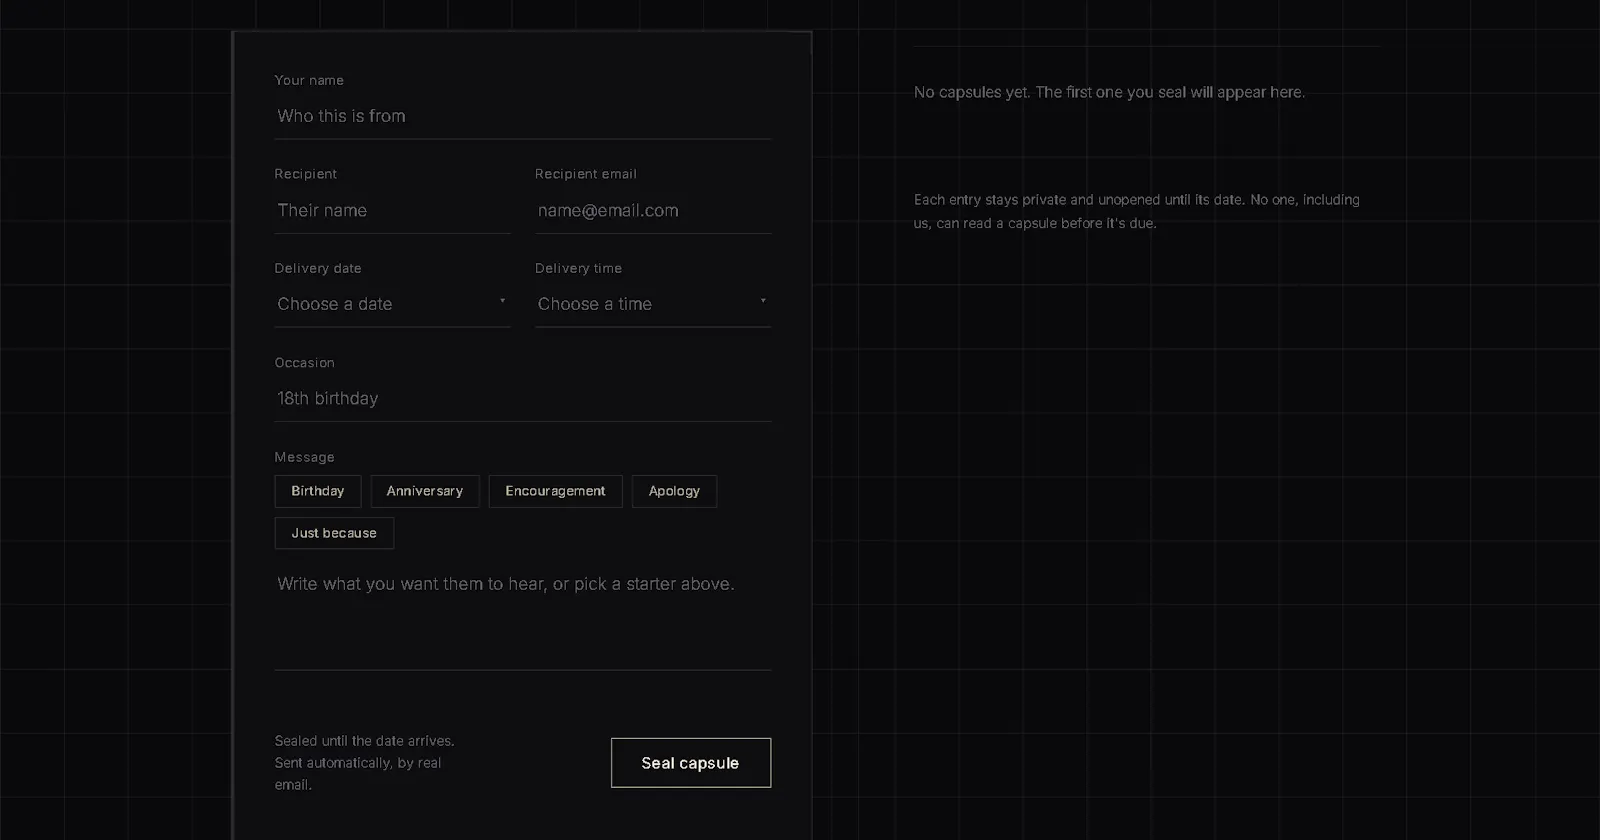This screenshot has height=840, width=1600.
Task: Click the Occasion input field
Action: coord(523,398)
